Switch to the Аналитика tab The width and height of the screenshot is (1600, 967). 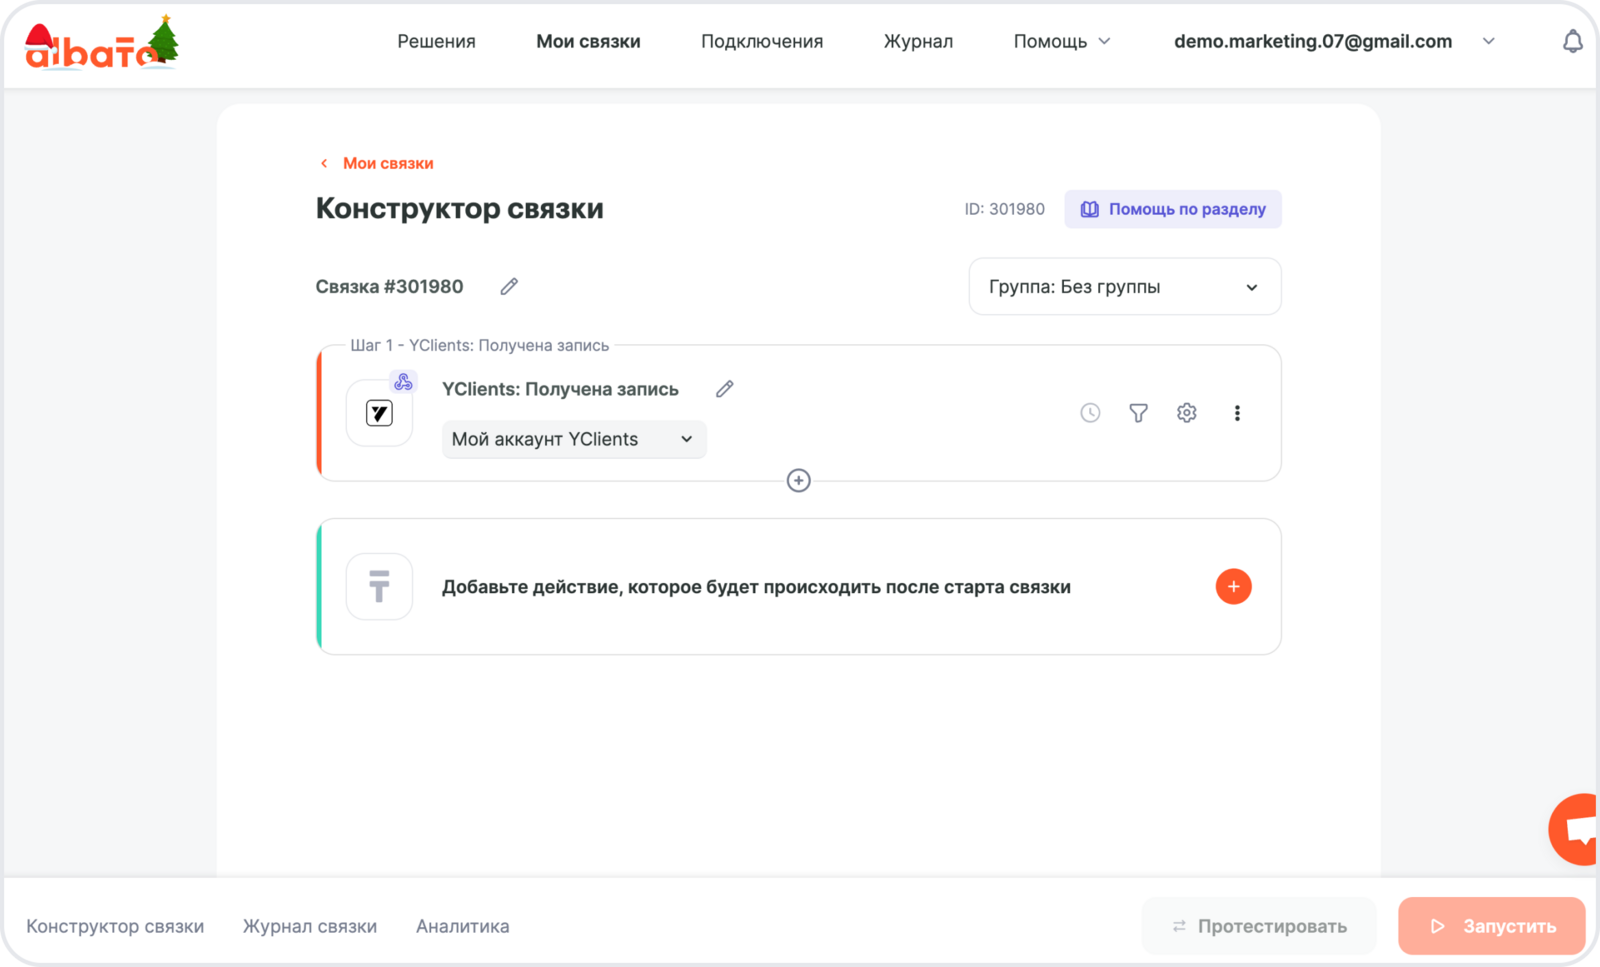(462, 927)
